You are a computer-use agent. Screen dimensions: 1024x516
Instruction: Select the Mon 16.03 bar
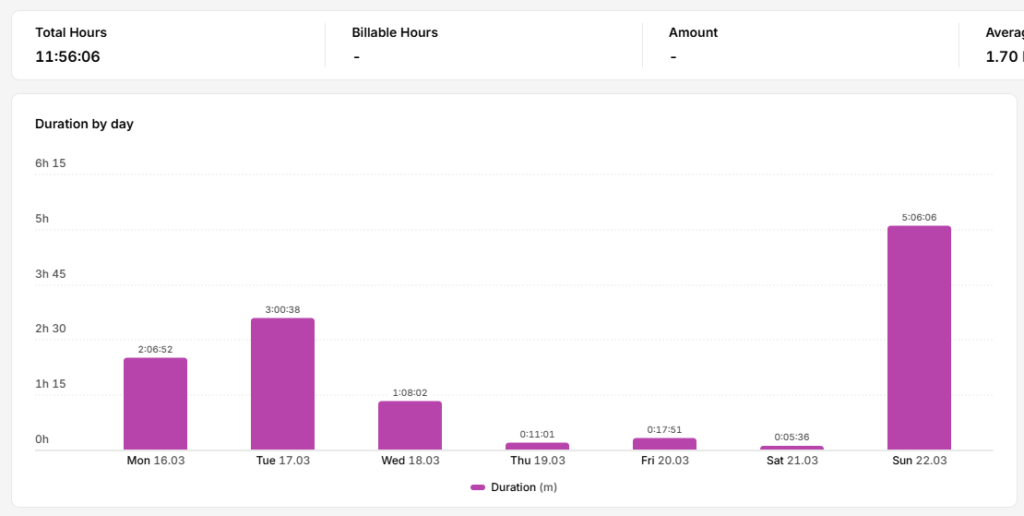155,404
